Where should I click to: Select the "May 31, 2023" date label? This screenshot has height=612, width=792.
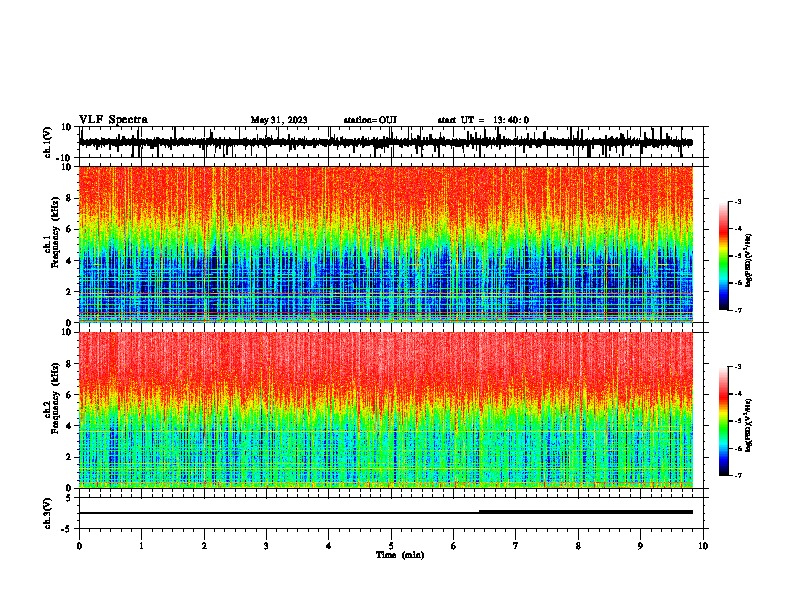[x=279, y=120]
